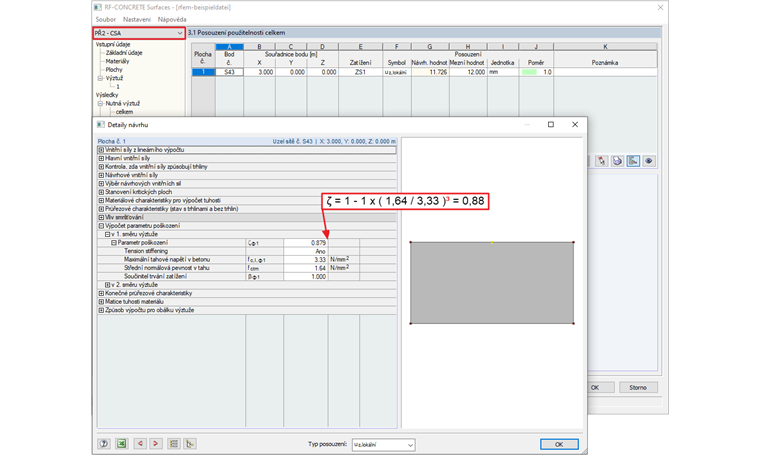
Task: Expand Vnitřní síly z lineárního výpočtu
Action: coord(101,150)
